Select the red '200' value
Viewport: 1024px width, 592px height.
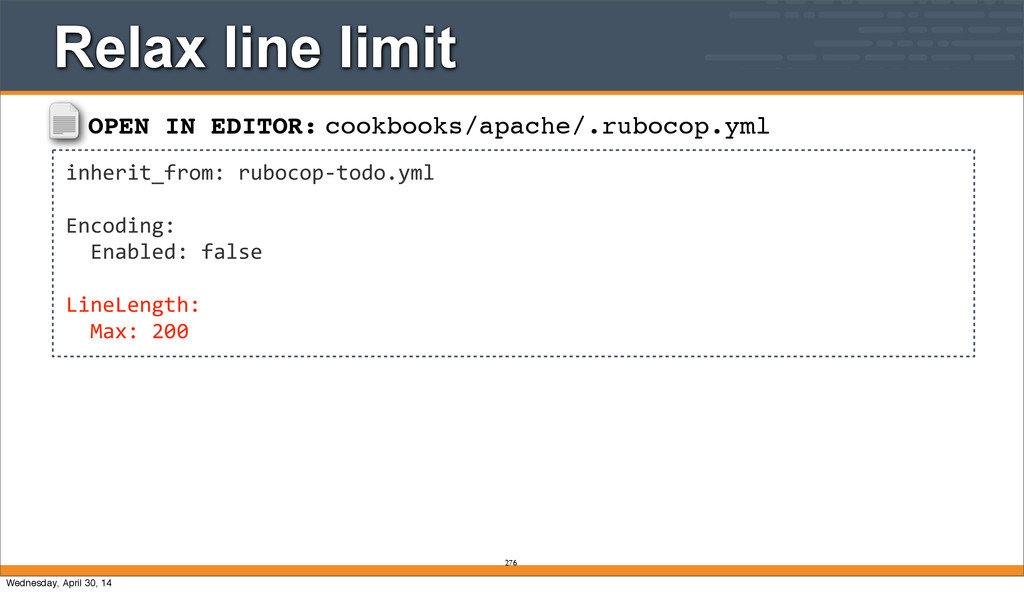(x=170, y=330)
